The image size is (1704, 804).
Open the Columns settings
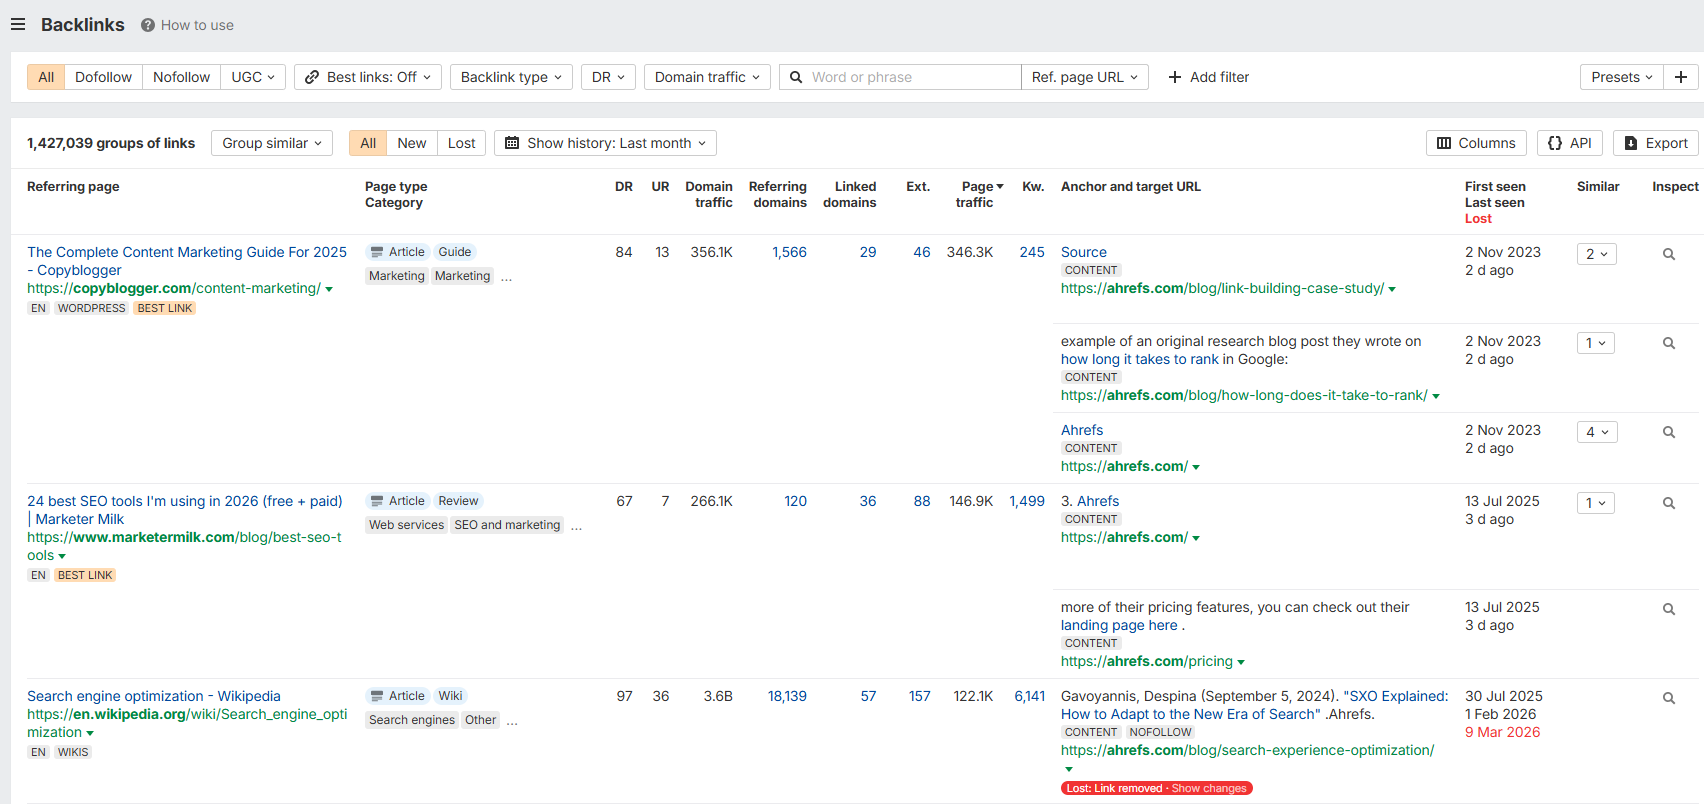(x=1476, y=143)
